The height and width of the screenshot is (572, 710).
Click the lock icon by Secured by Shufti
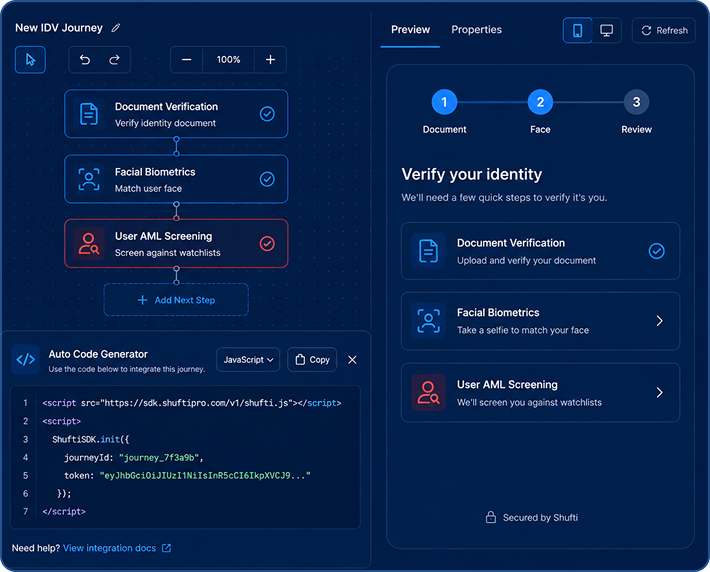490,517
